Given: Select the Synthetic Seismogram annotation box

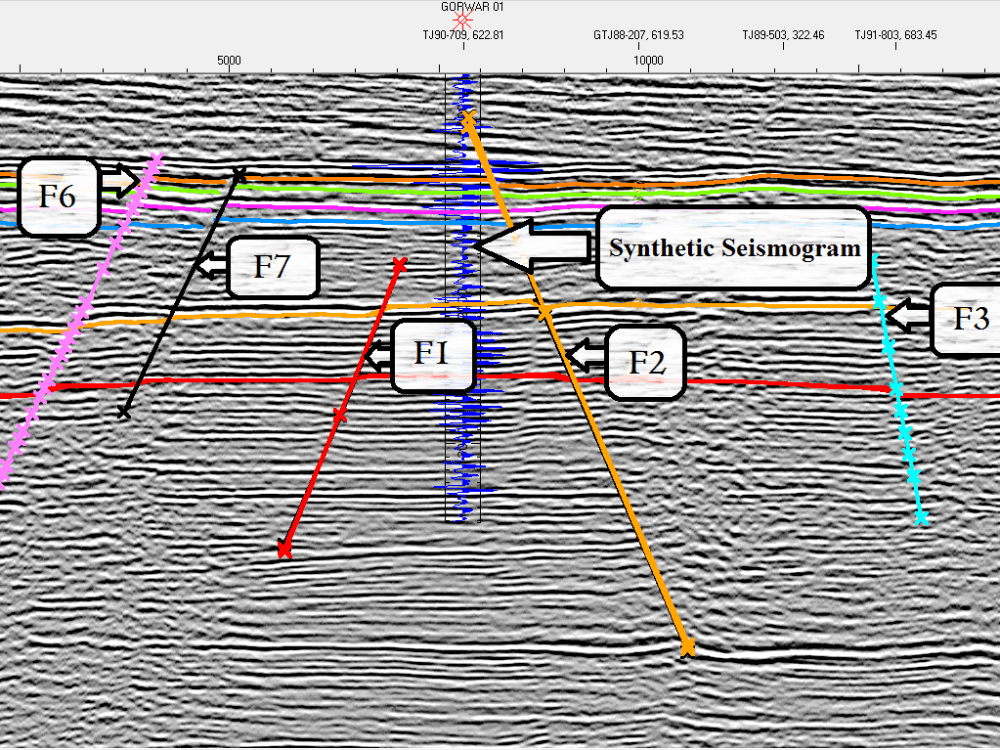Looking at the screenshot, I should pos(733,246).
